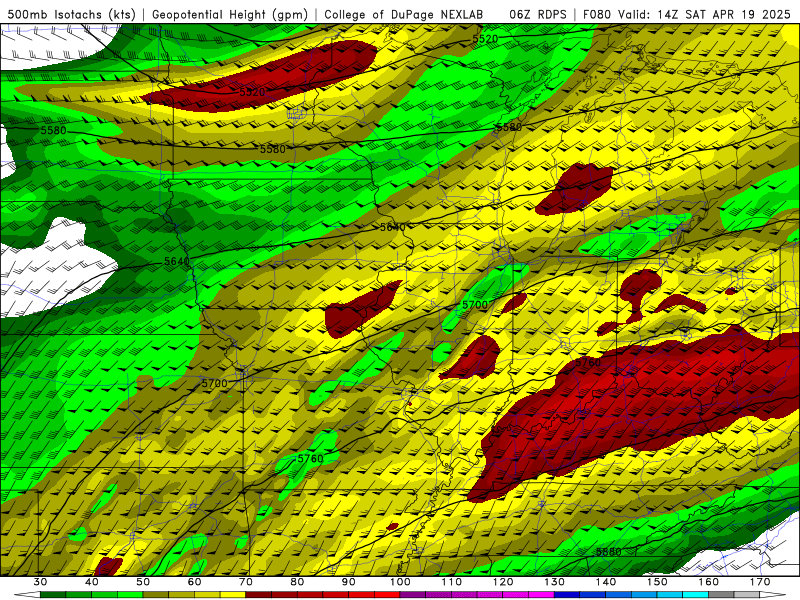Click the '500mb Isotachs (kts)' title text
This screenshot has height=600, width=800.
(71, 14)
